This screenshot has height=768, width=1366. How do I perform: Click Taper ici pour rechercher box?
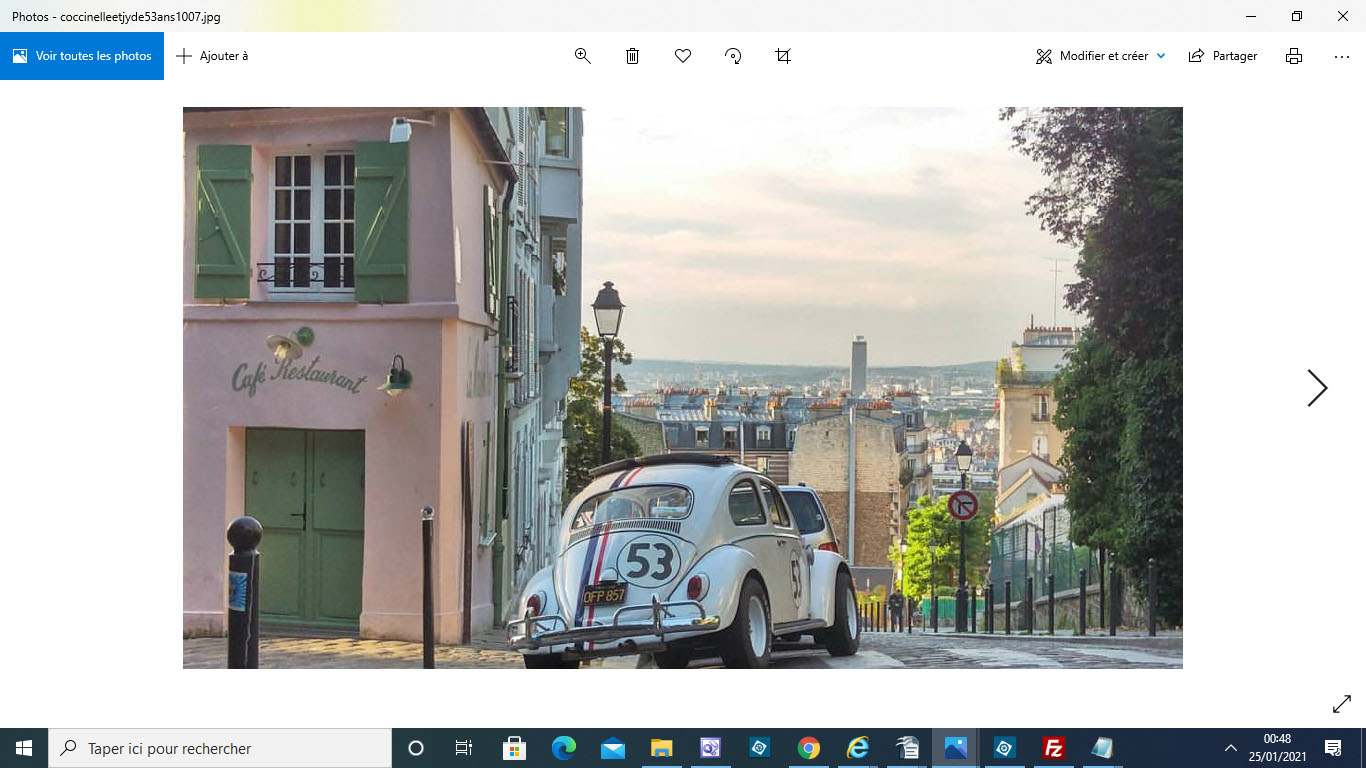click(220, 748)
